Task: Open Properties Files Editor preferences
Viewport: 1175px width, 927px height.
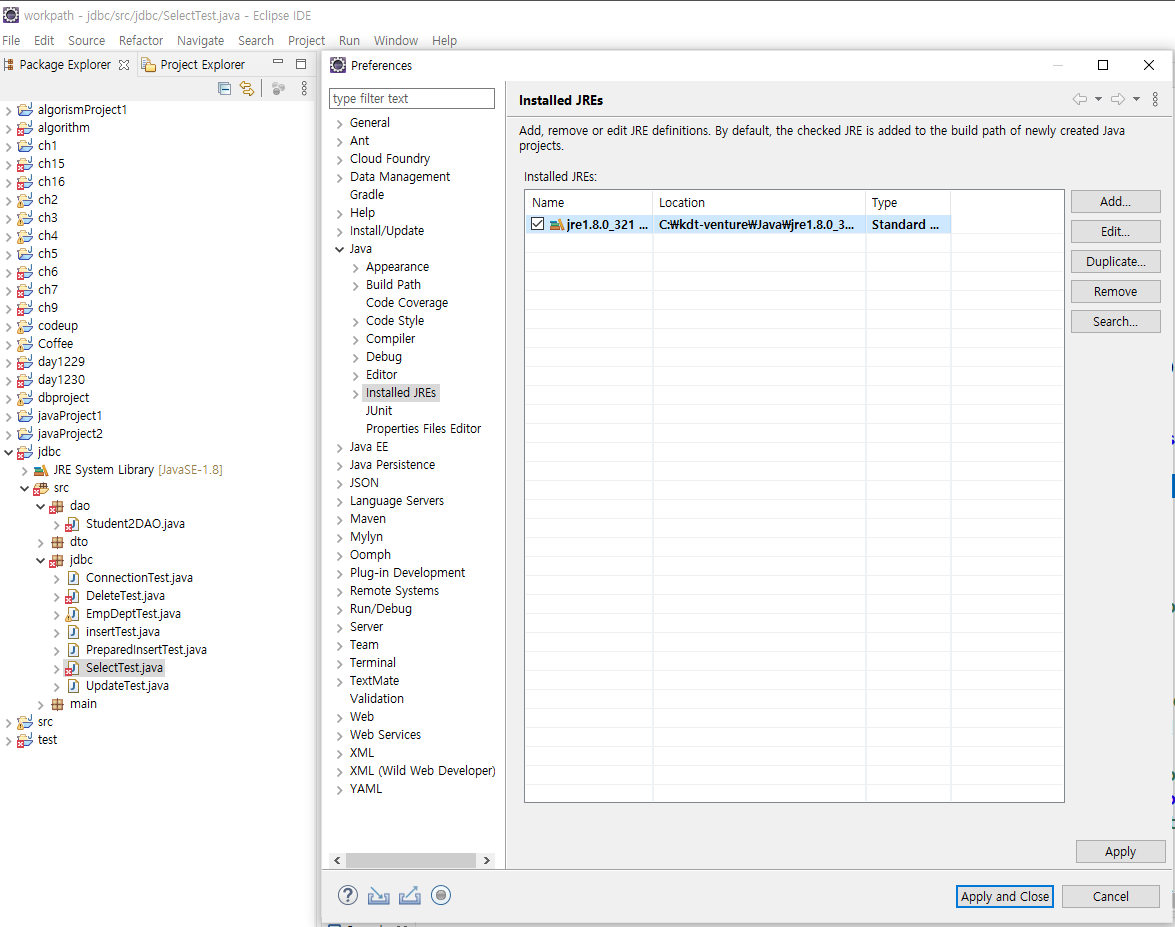Action: click(x=423, y=429)
